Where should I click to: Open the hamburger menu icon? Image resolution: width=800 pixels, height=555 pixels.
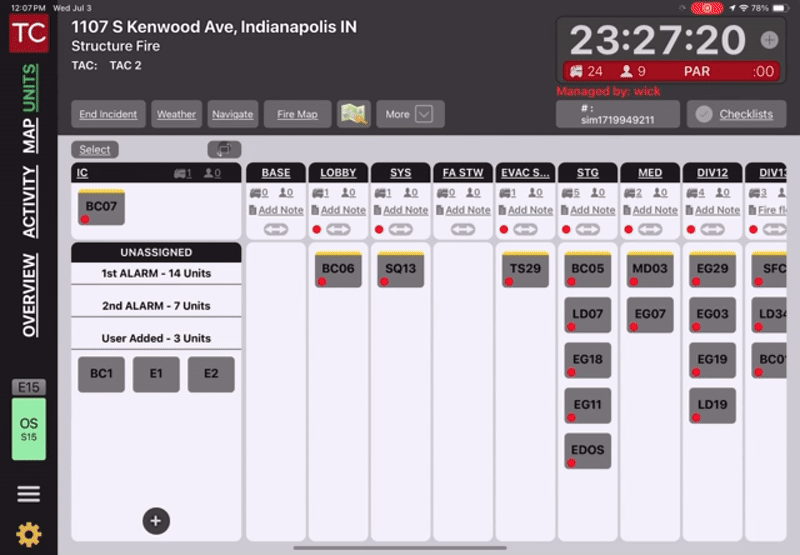coord(29,494)
